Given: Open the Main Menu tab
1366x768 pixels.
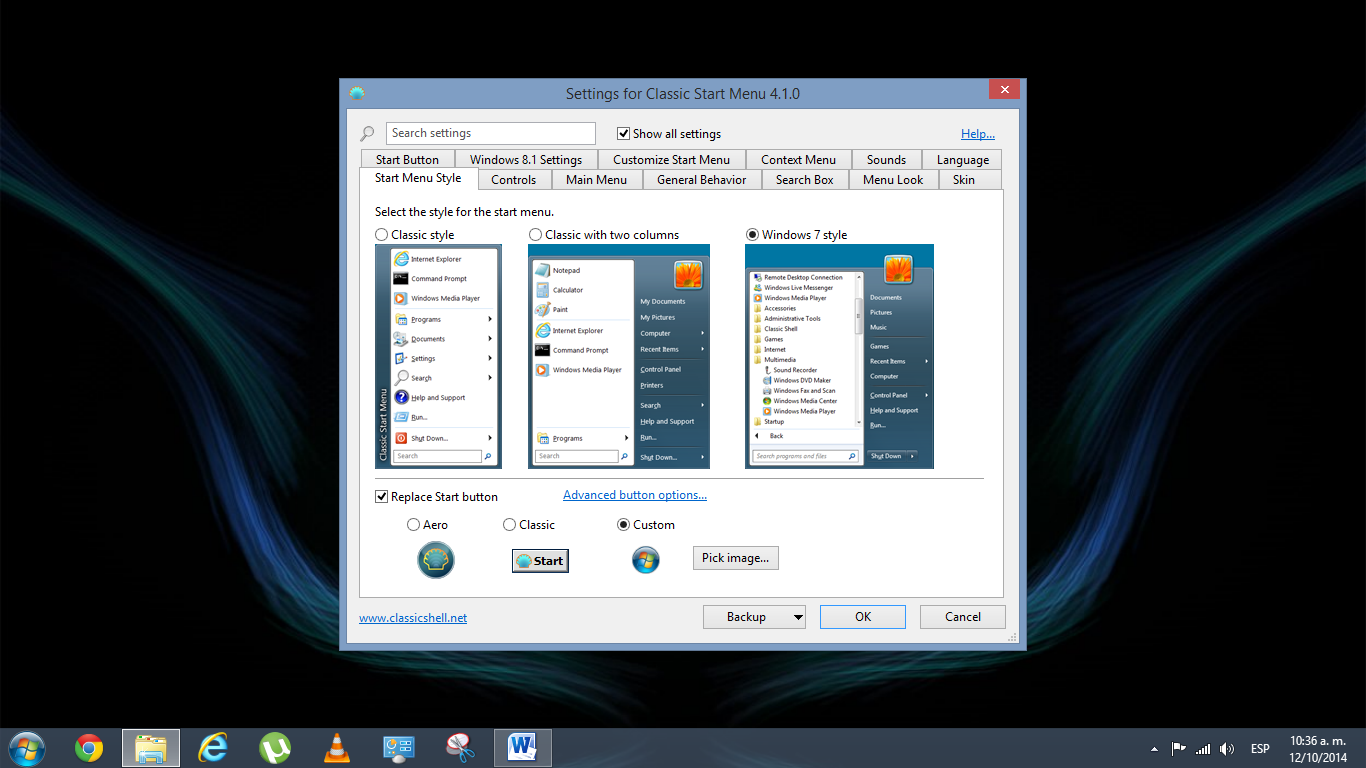Looking at the screenshot, I should [x=596, y=180].
